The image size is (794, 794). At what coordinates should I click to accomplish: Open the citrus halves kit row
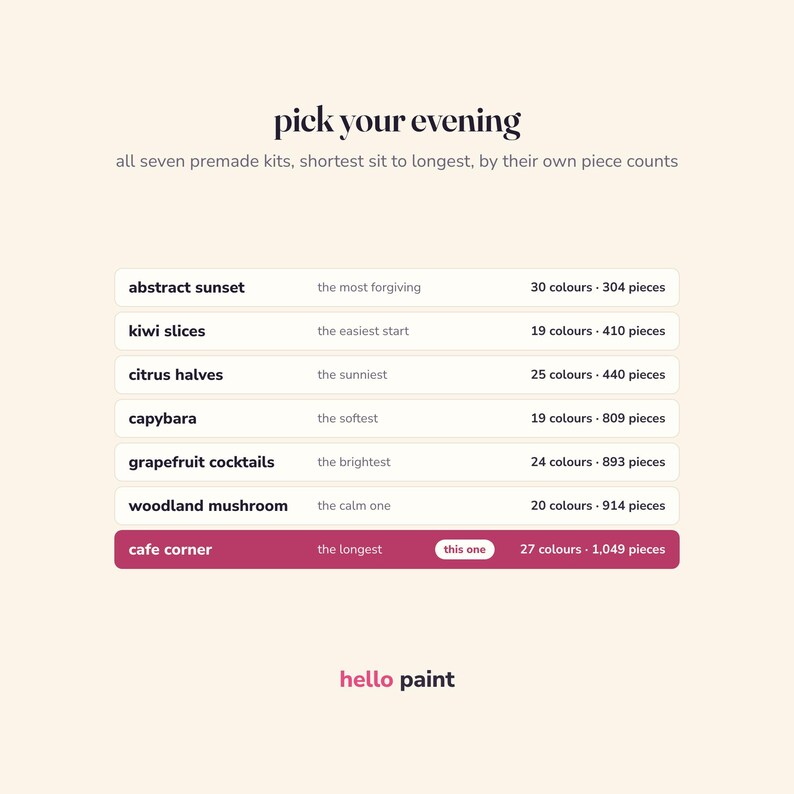(396, 375)
